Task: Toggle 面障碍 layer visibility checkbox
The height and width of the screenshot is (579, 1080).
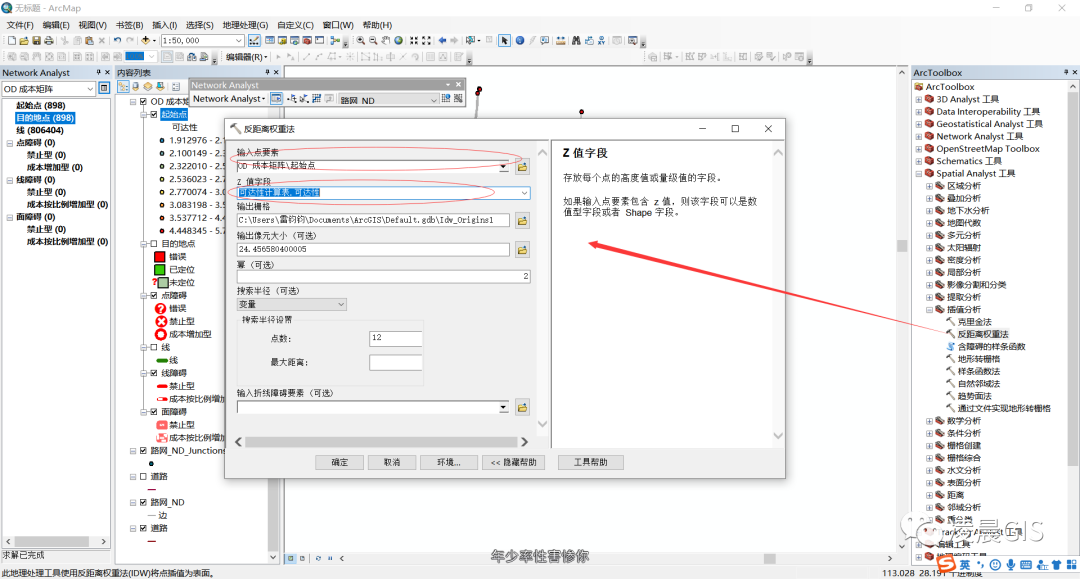Action: pyautogui.click(x=154, y=412)
